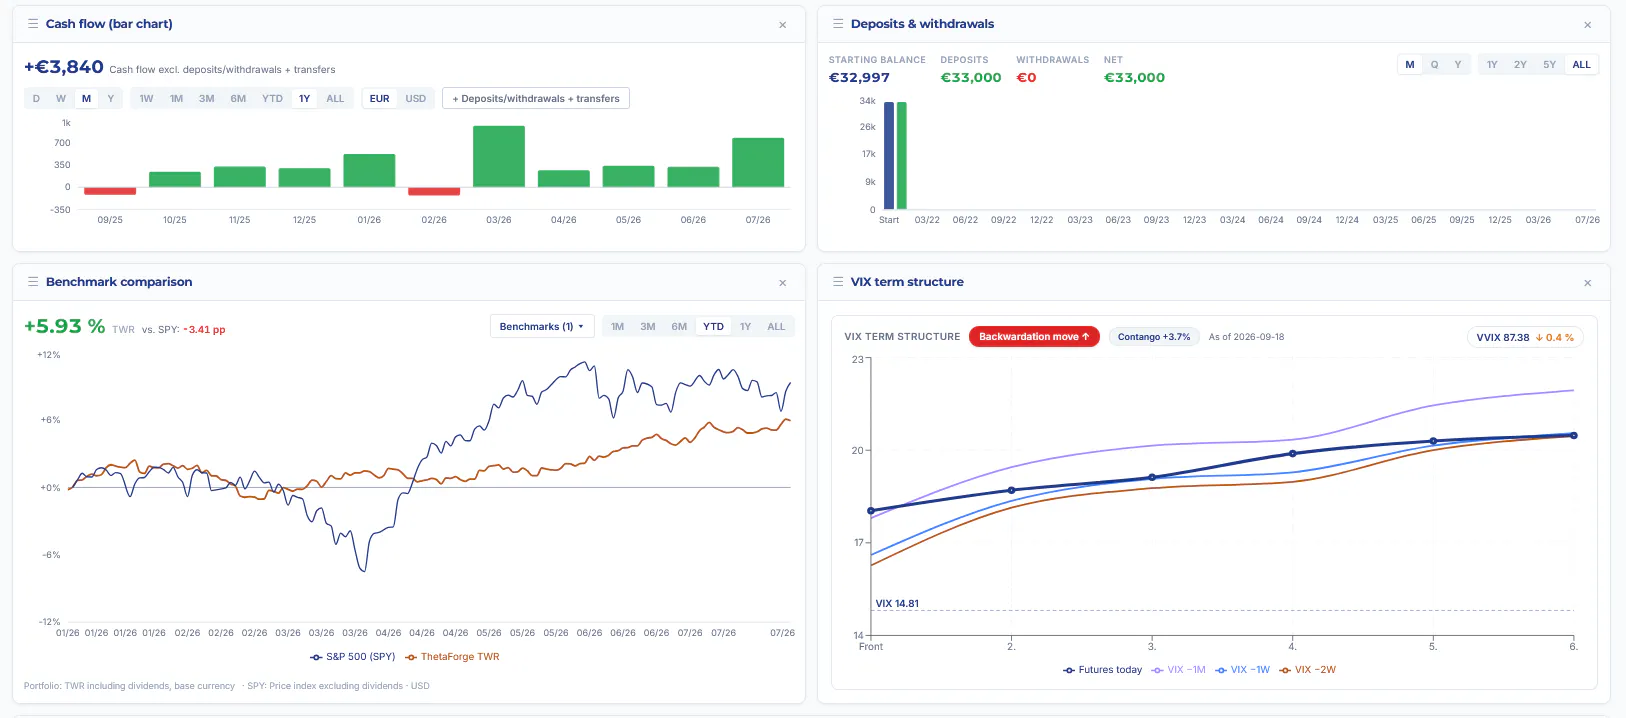Click the 03/26 green cash flow bar

click(x=499, y=156)
